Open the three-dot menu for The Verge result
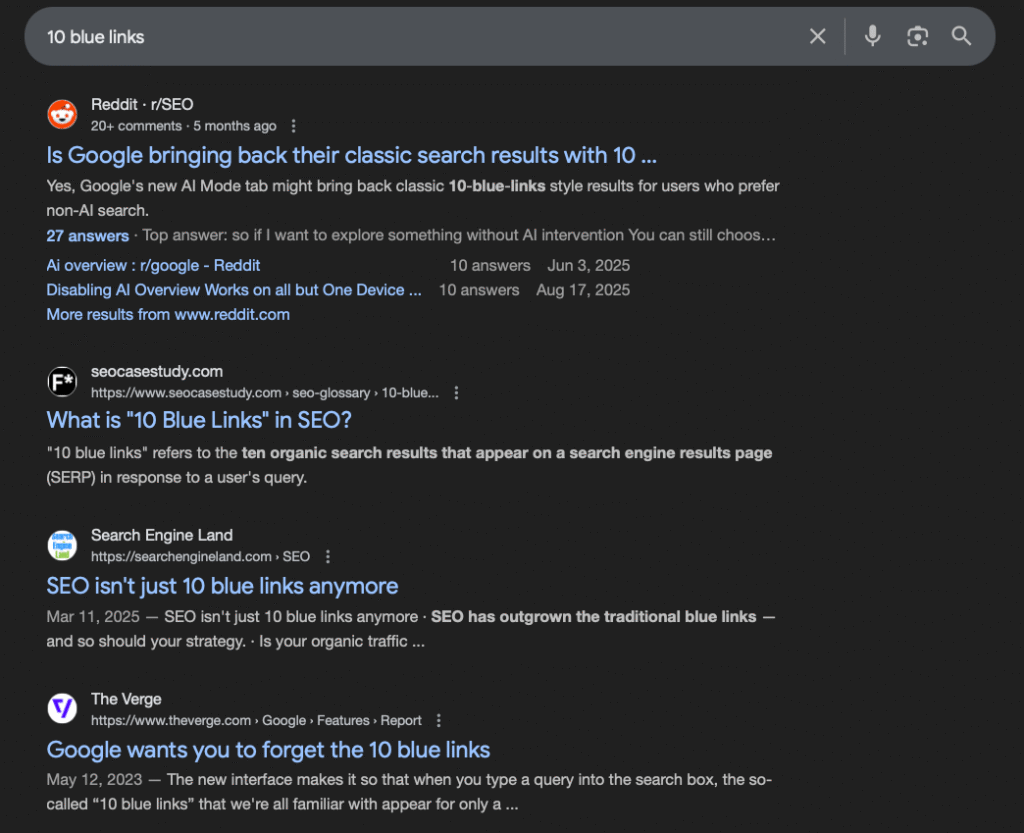1024x833 pixels. pyautogui.click(x=439, y=720)
